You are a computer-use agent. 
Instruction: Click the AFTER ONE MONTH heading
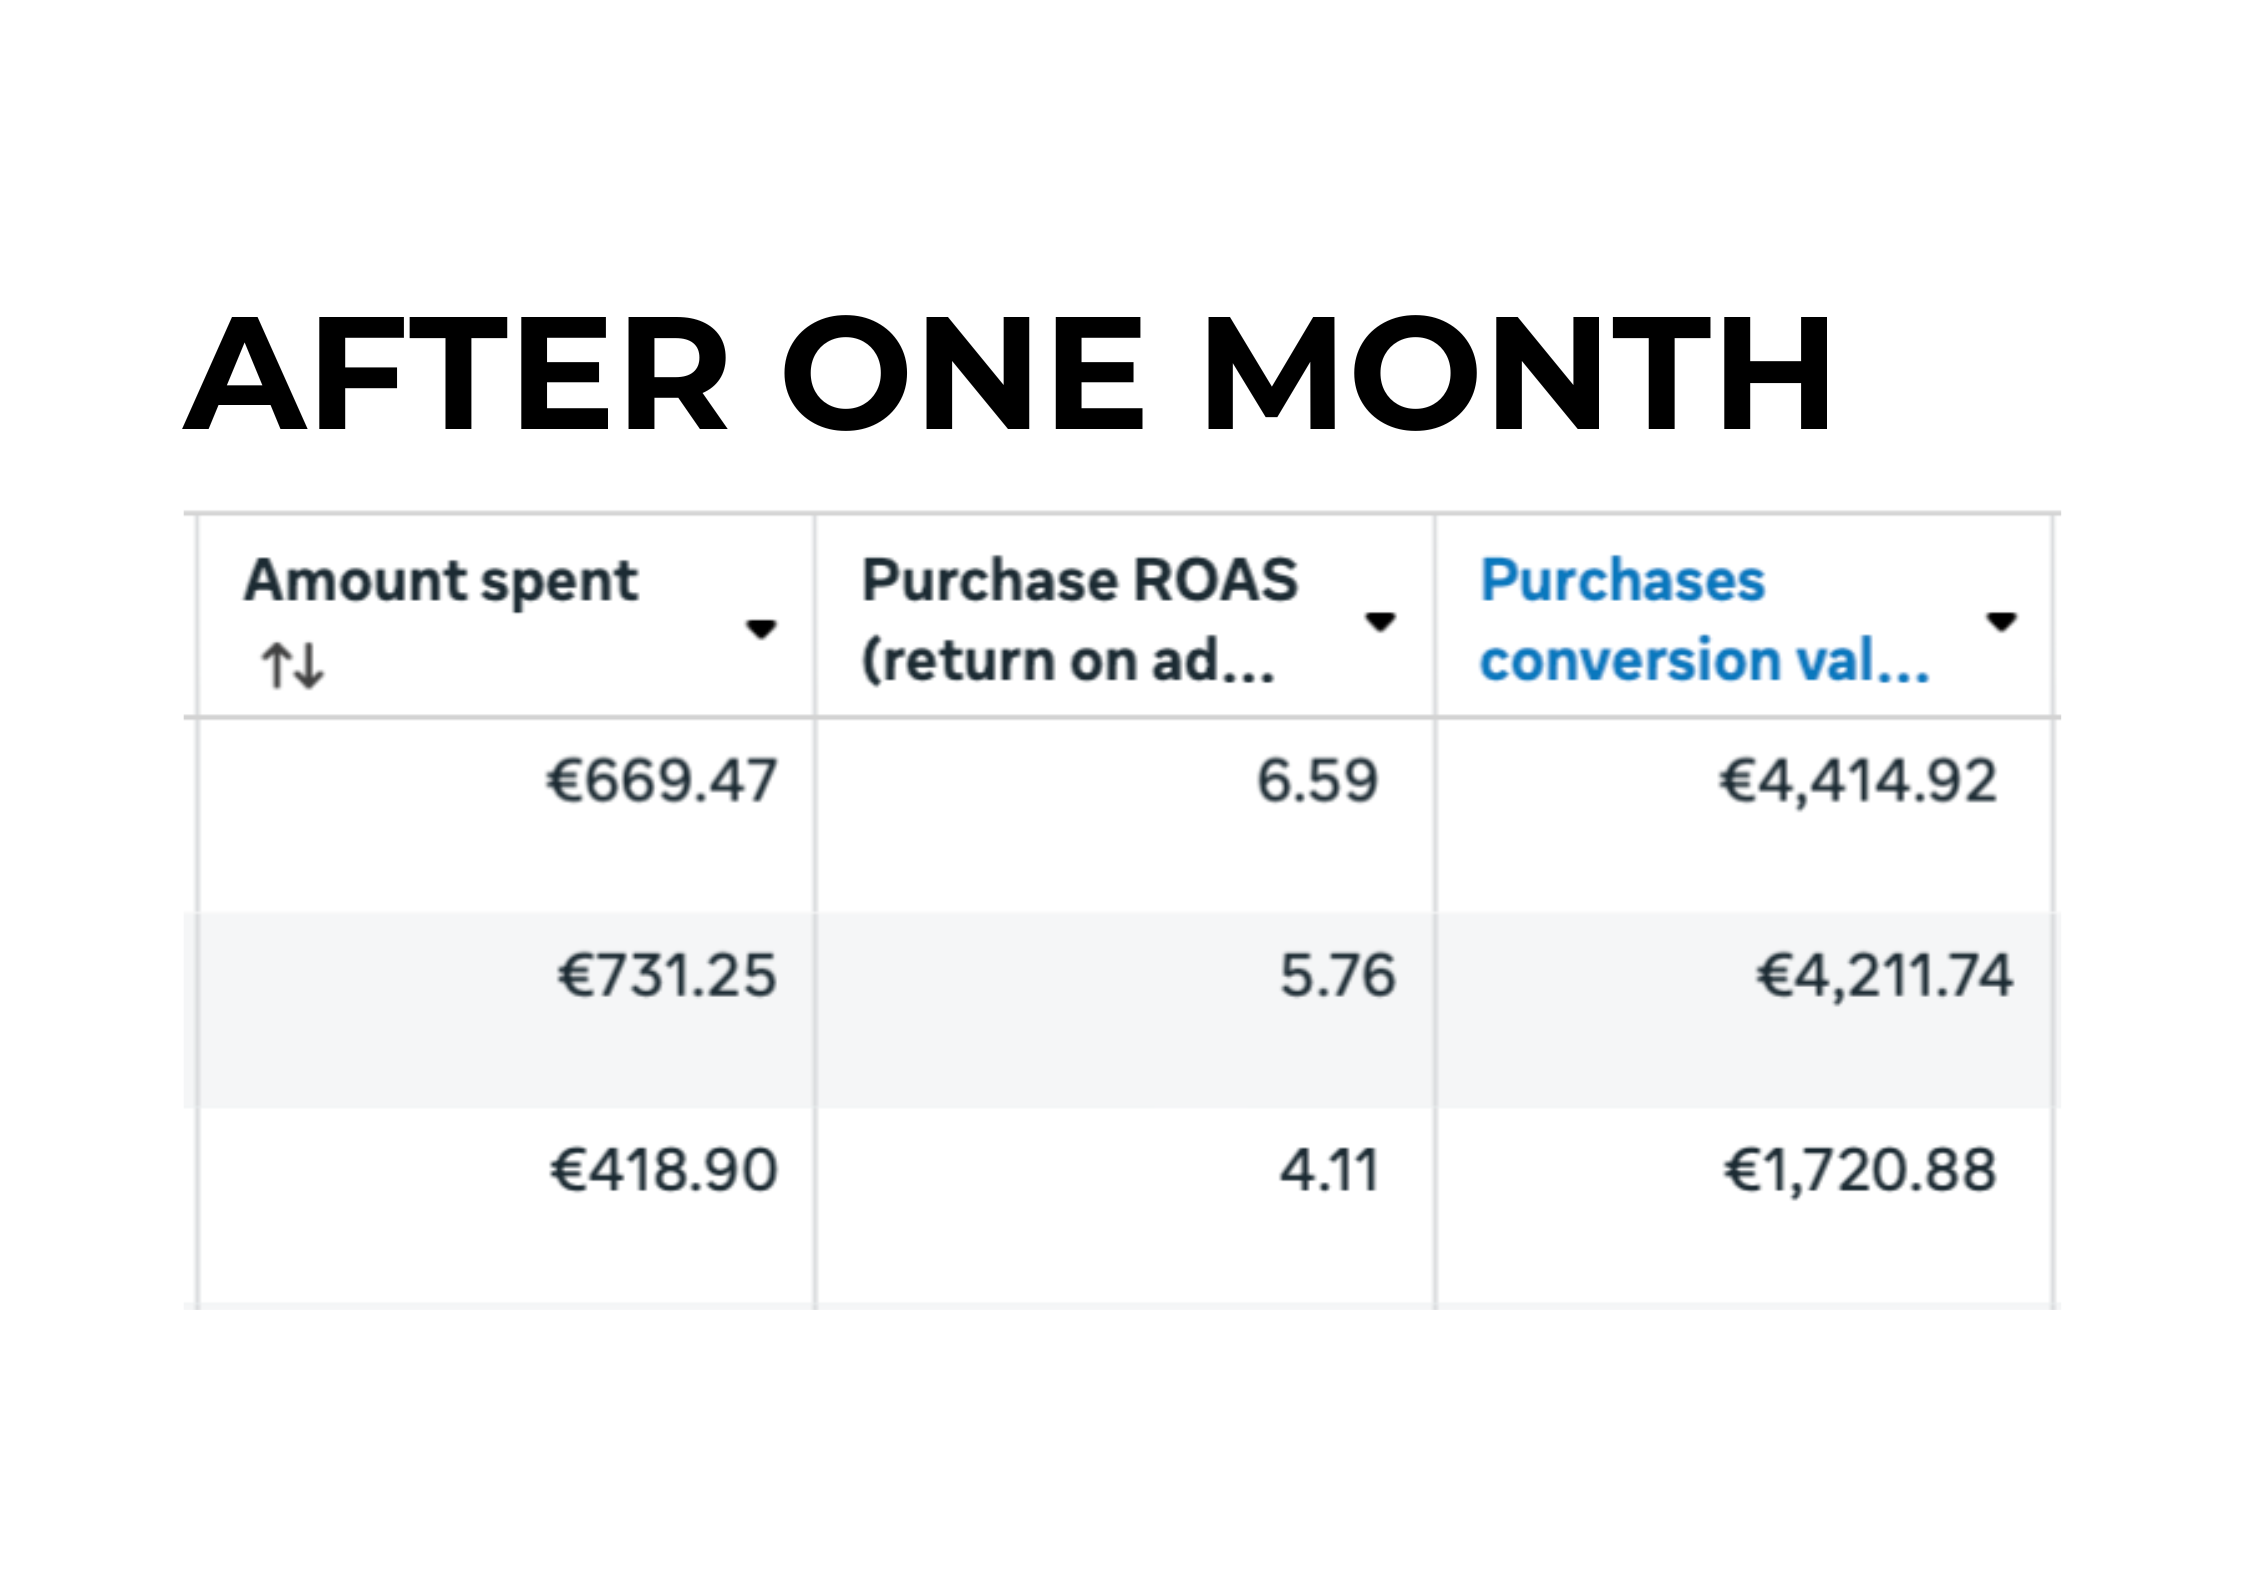point(1007,374)
